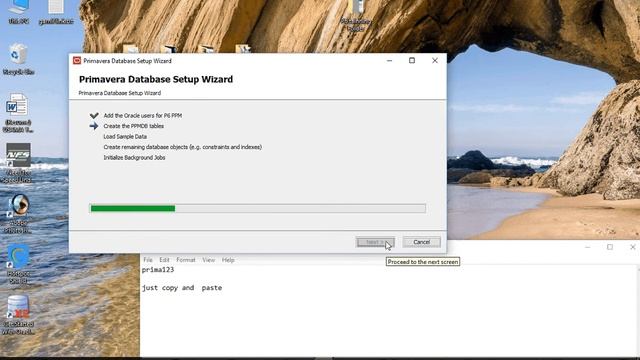Image resolution: width=640 pixels, height=360 pixels.
Task: Maximize the Primavera Database Setup Wizard window
Action: pyautogui.click(x=412, y=60)
